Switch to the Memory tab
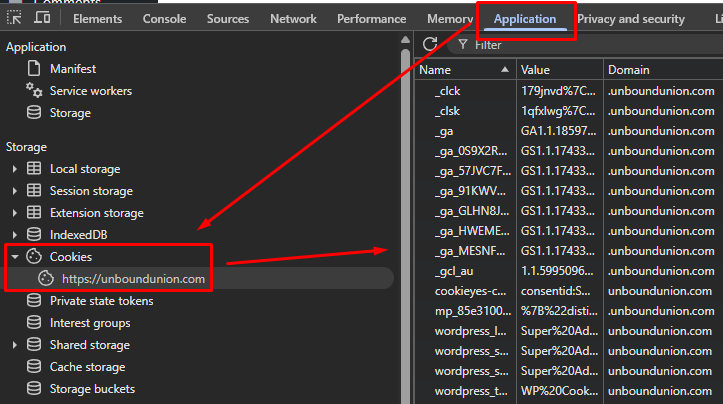This screenshot has height=404, width=723. pyautogui.click(x=450, y=19)
